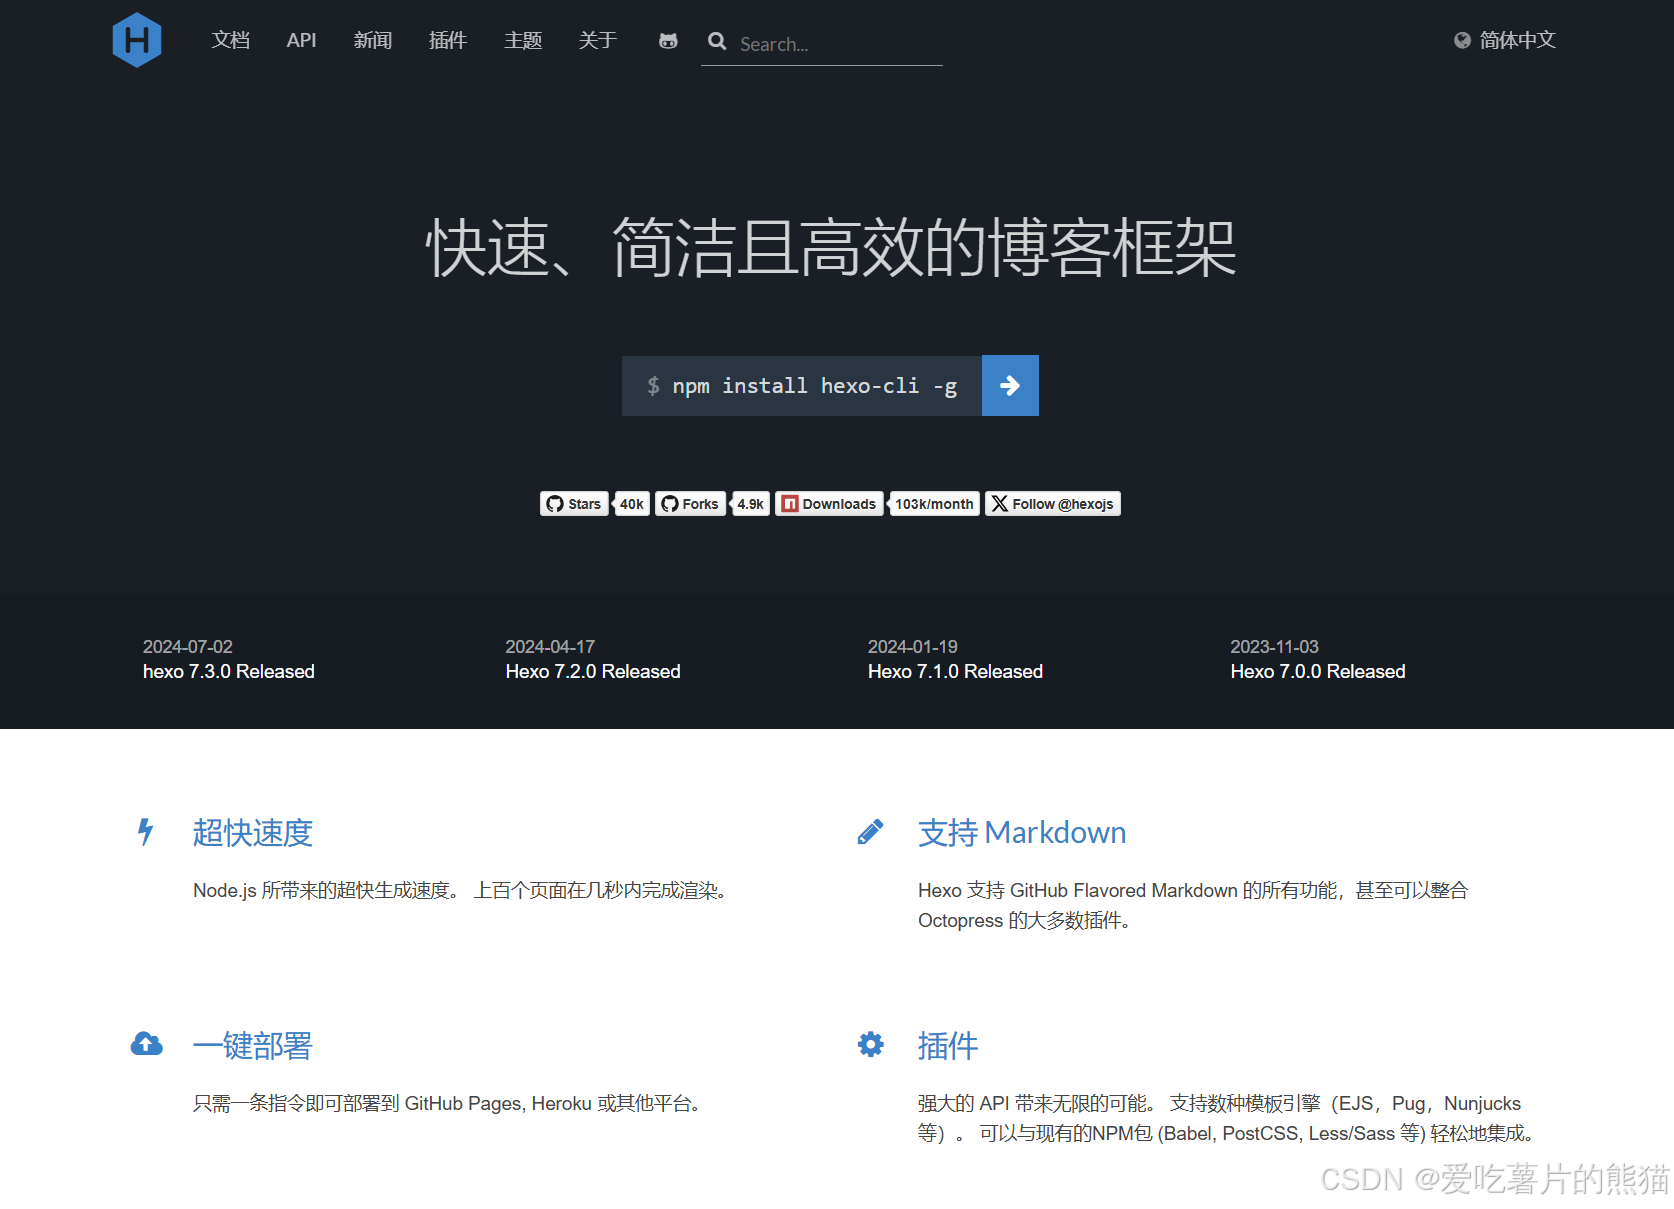The width and height of the screenshot is (1674, 1209).
Task: Click the GitHub Stars badge
Action: (574, 504)
